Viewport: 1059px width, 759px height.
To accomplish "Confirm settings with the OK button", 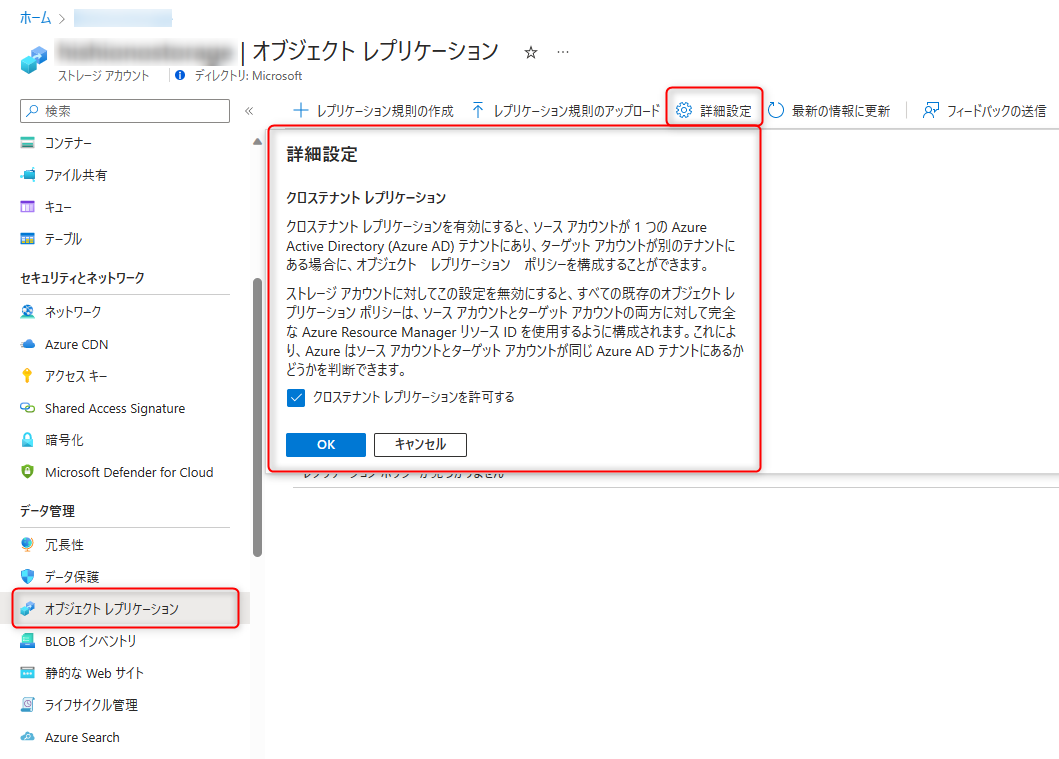I will [x=325, y=444].
